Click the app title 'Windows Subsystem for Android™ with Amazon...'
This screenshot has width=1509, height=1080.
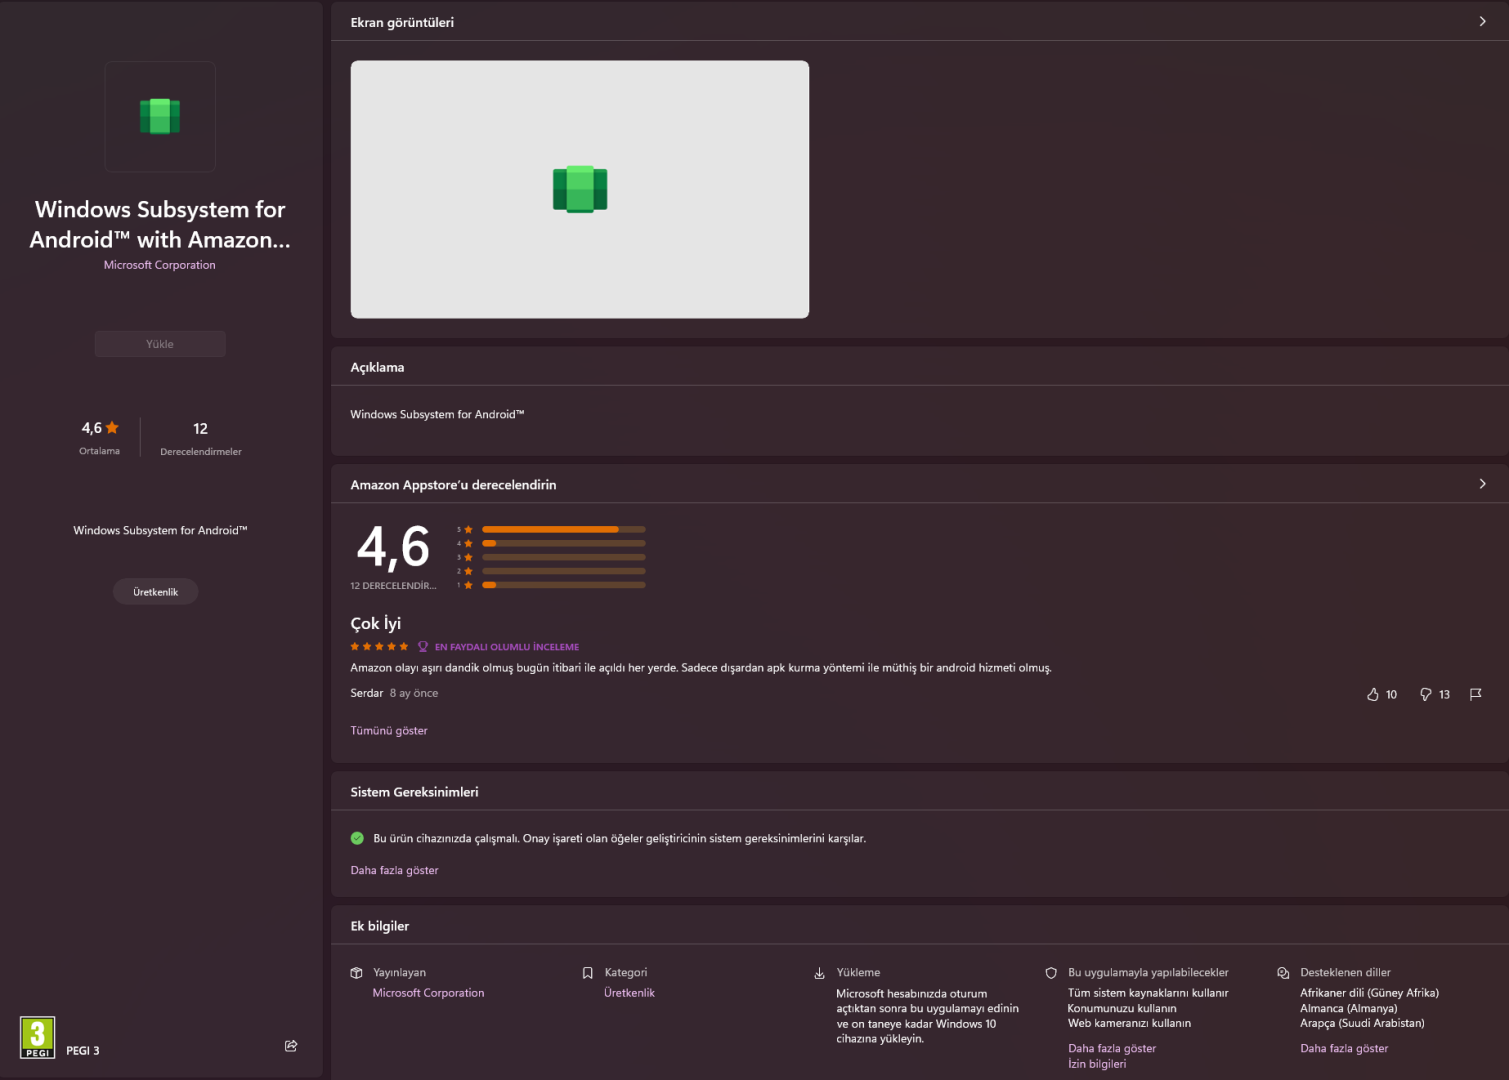tap(160, 224)
